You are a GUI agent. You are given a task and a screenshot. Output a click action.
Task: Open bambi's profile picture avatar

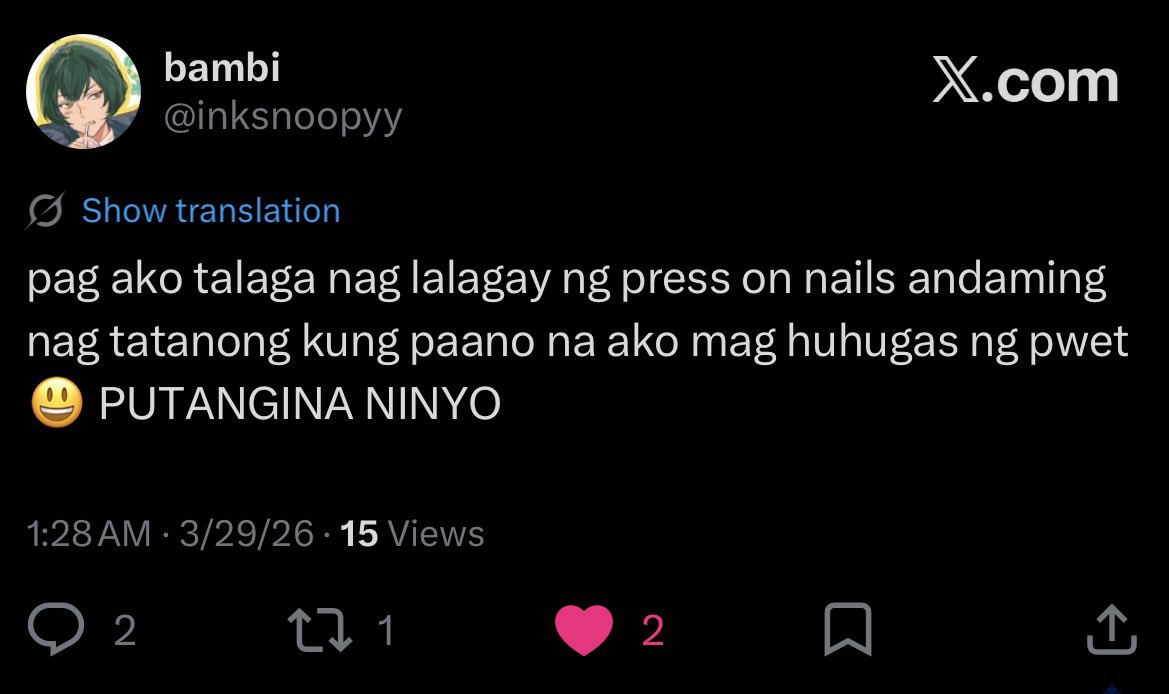84,91
